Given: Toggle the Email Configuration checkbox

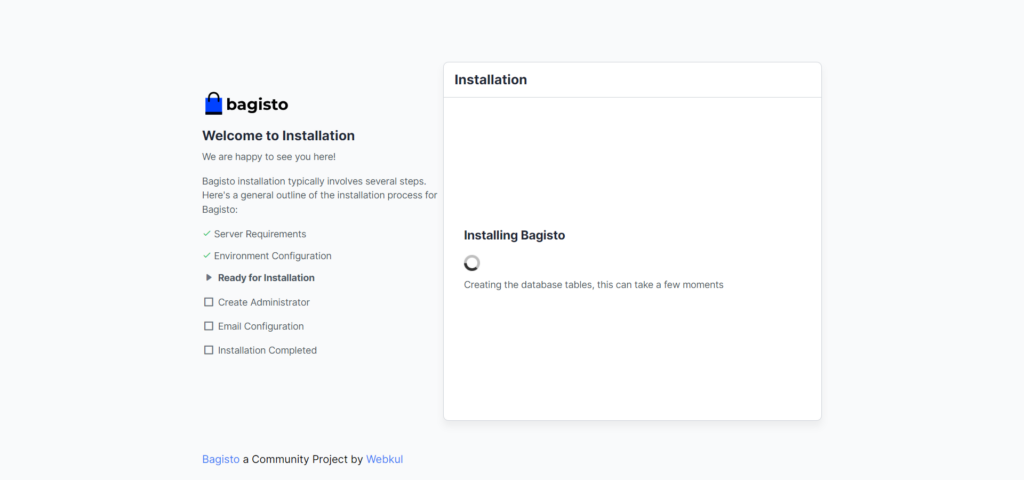Looking at the screenshot, I should click(x=209, y=326).
